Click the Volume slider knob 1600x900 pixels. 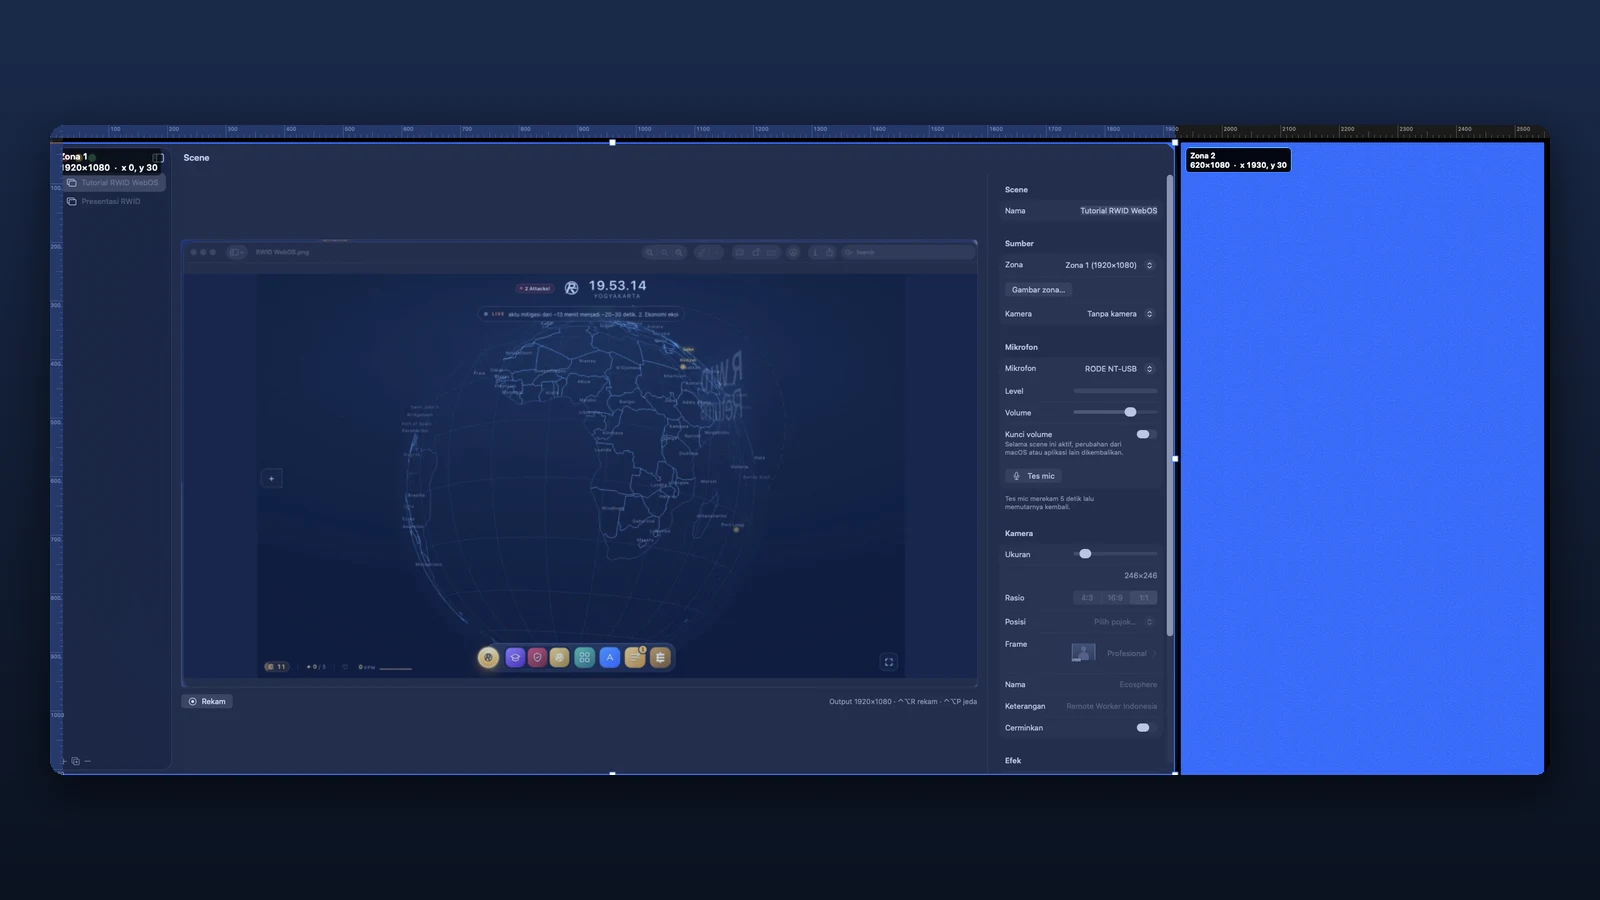tap(1130, 412)
